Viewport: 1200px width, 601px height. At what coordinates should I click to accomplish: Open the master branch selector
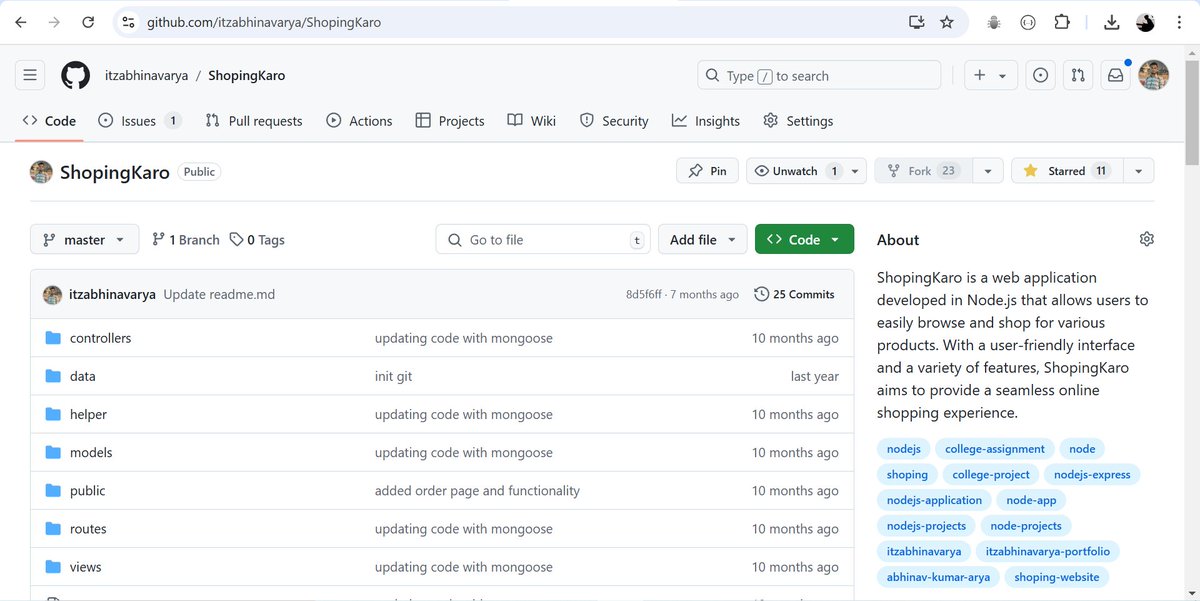pyautogui.click(x=84, y=239)
